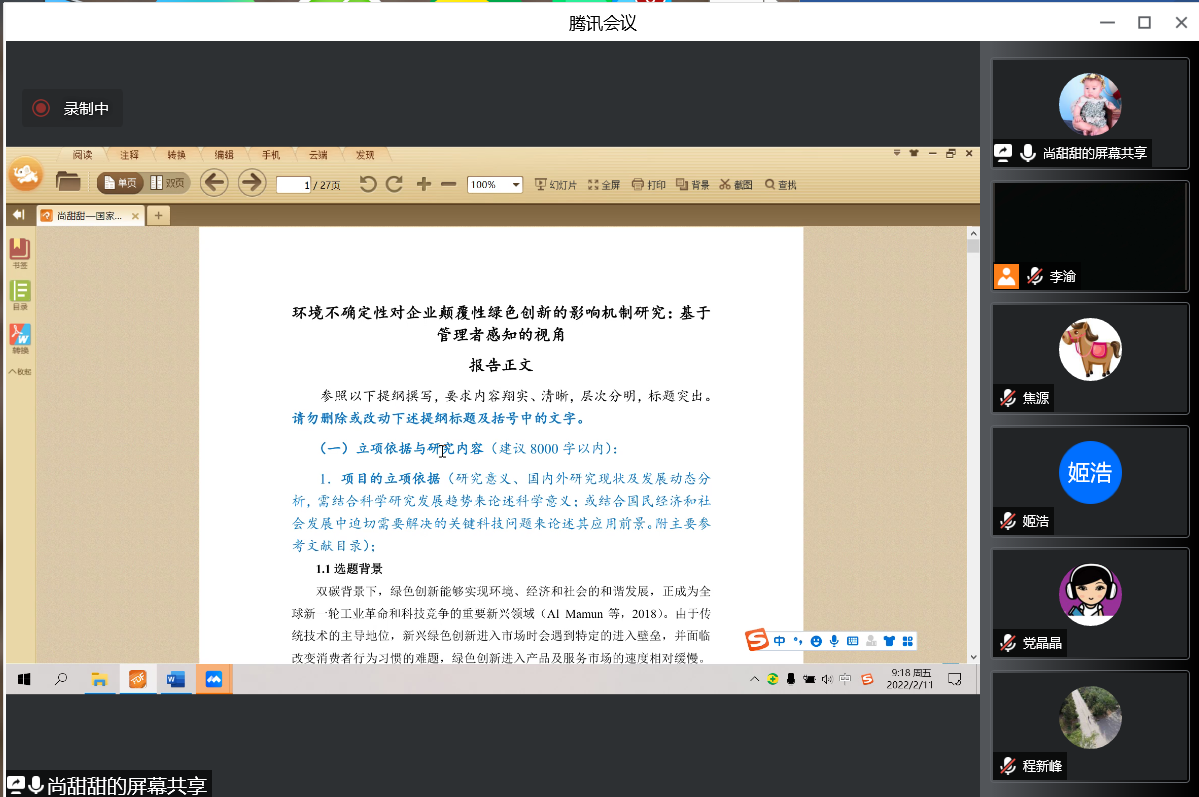
Task: Zoom in with the plus icon
Action: 424,184
